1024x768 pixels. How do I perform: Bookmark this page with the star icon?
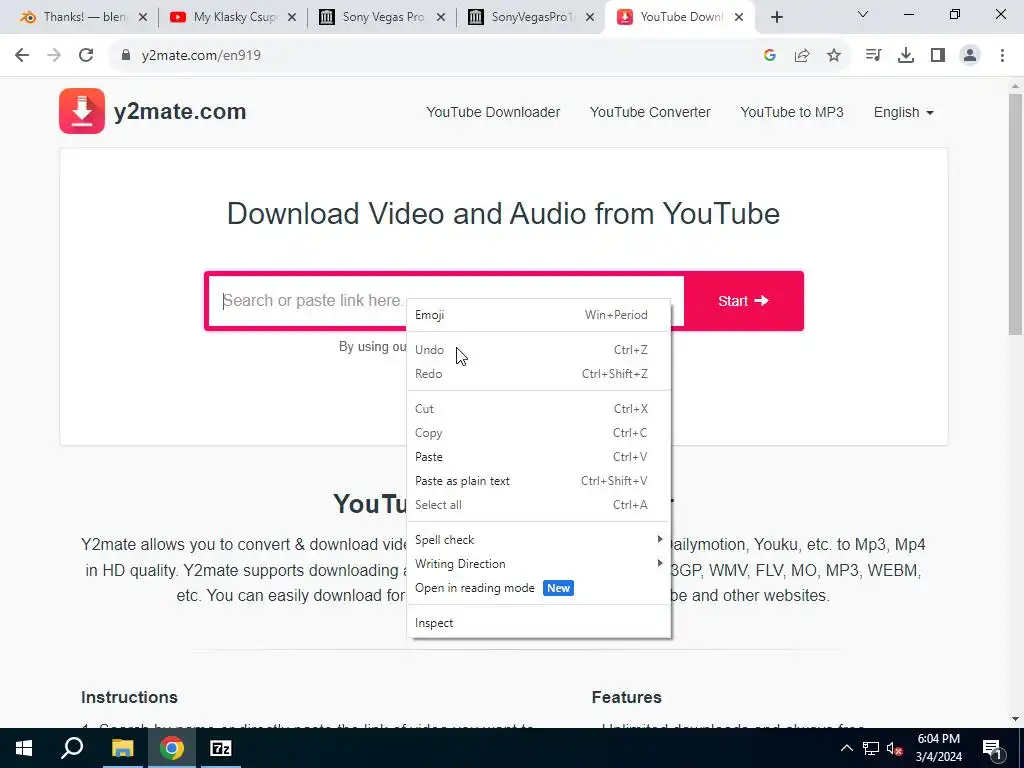834,56
